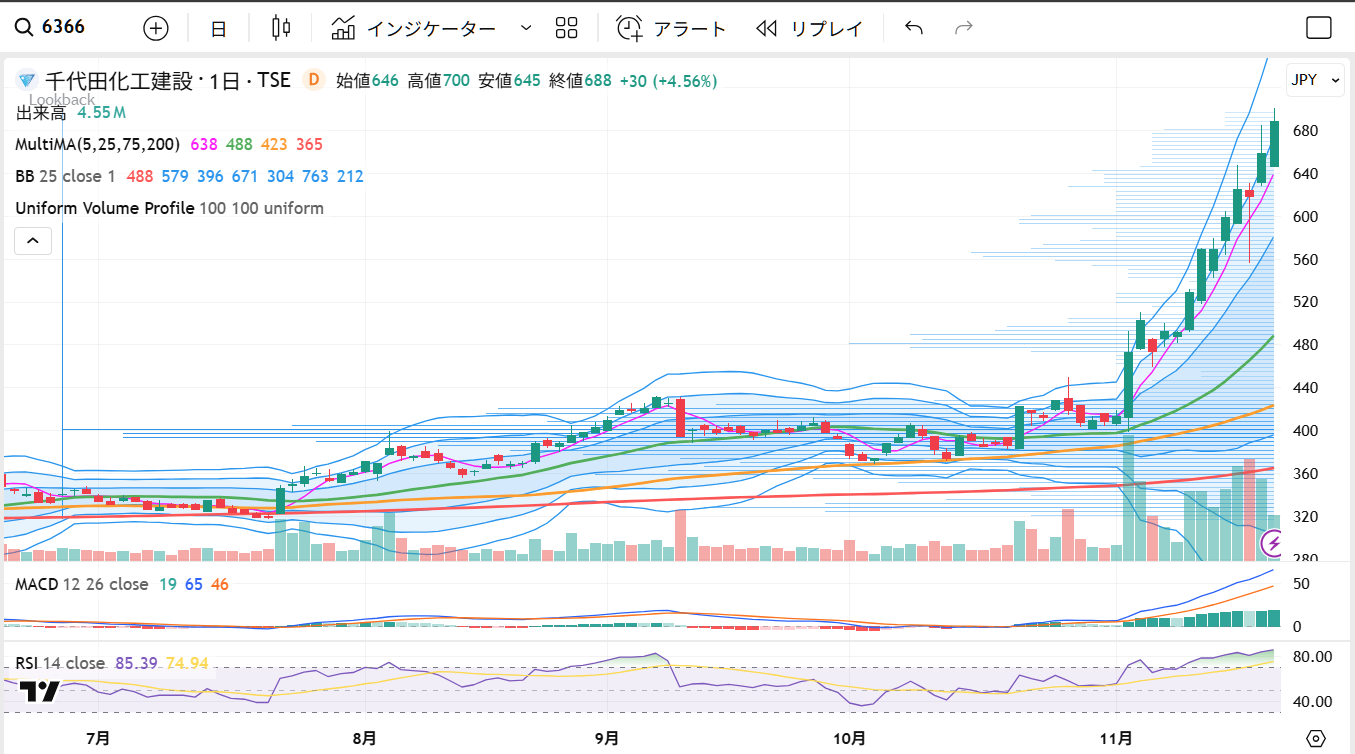Click the purple lightning bolt icon
The height and width of the screenshot is (754, 1355).
(1273, 543)
